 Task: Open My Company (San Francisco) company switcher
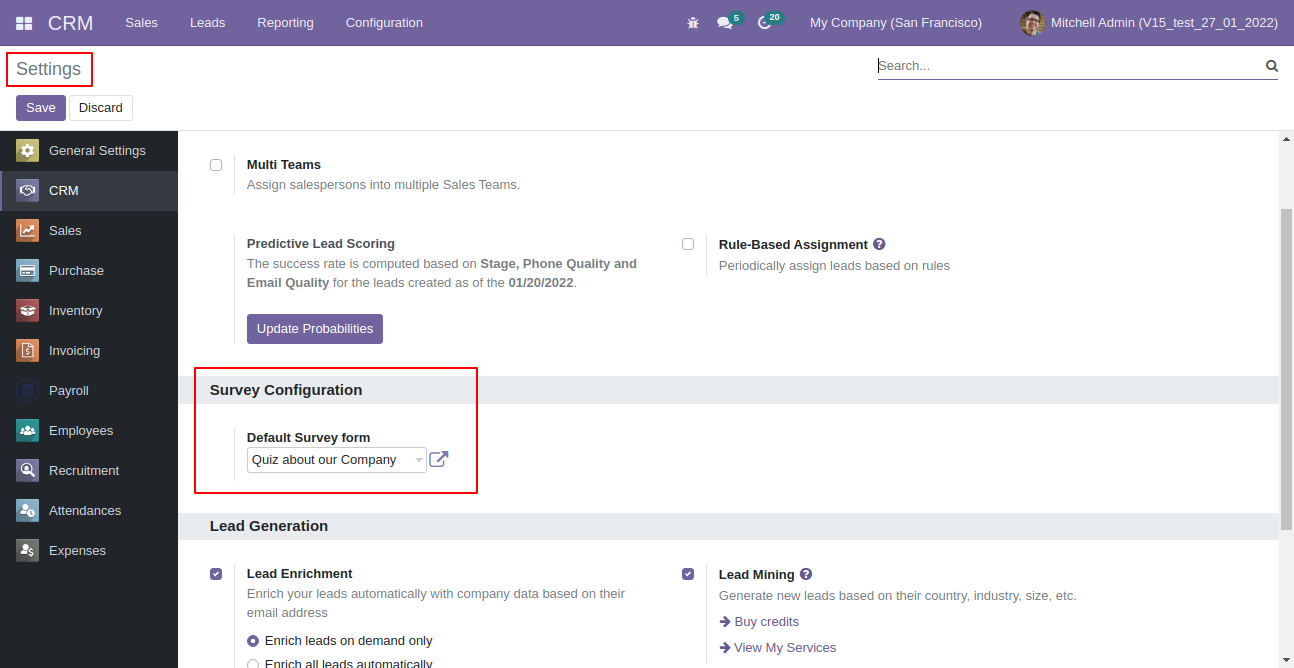[896, 23]
